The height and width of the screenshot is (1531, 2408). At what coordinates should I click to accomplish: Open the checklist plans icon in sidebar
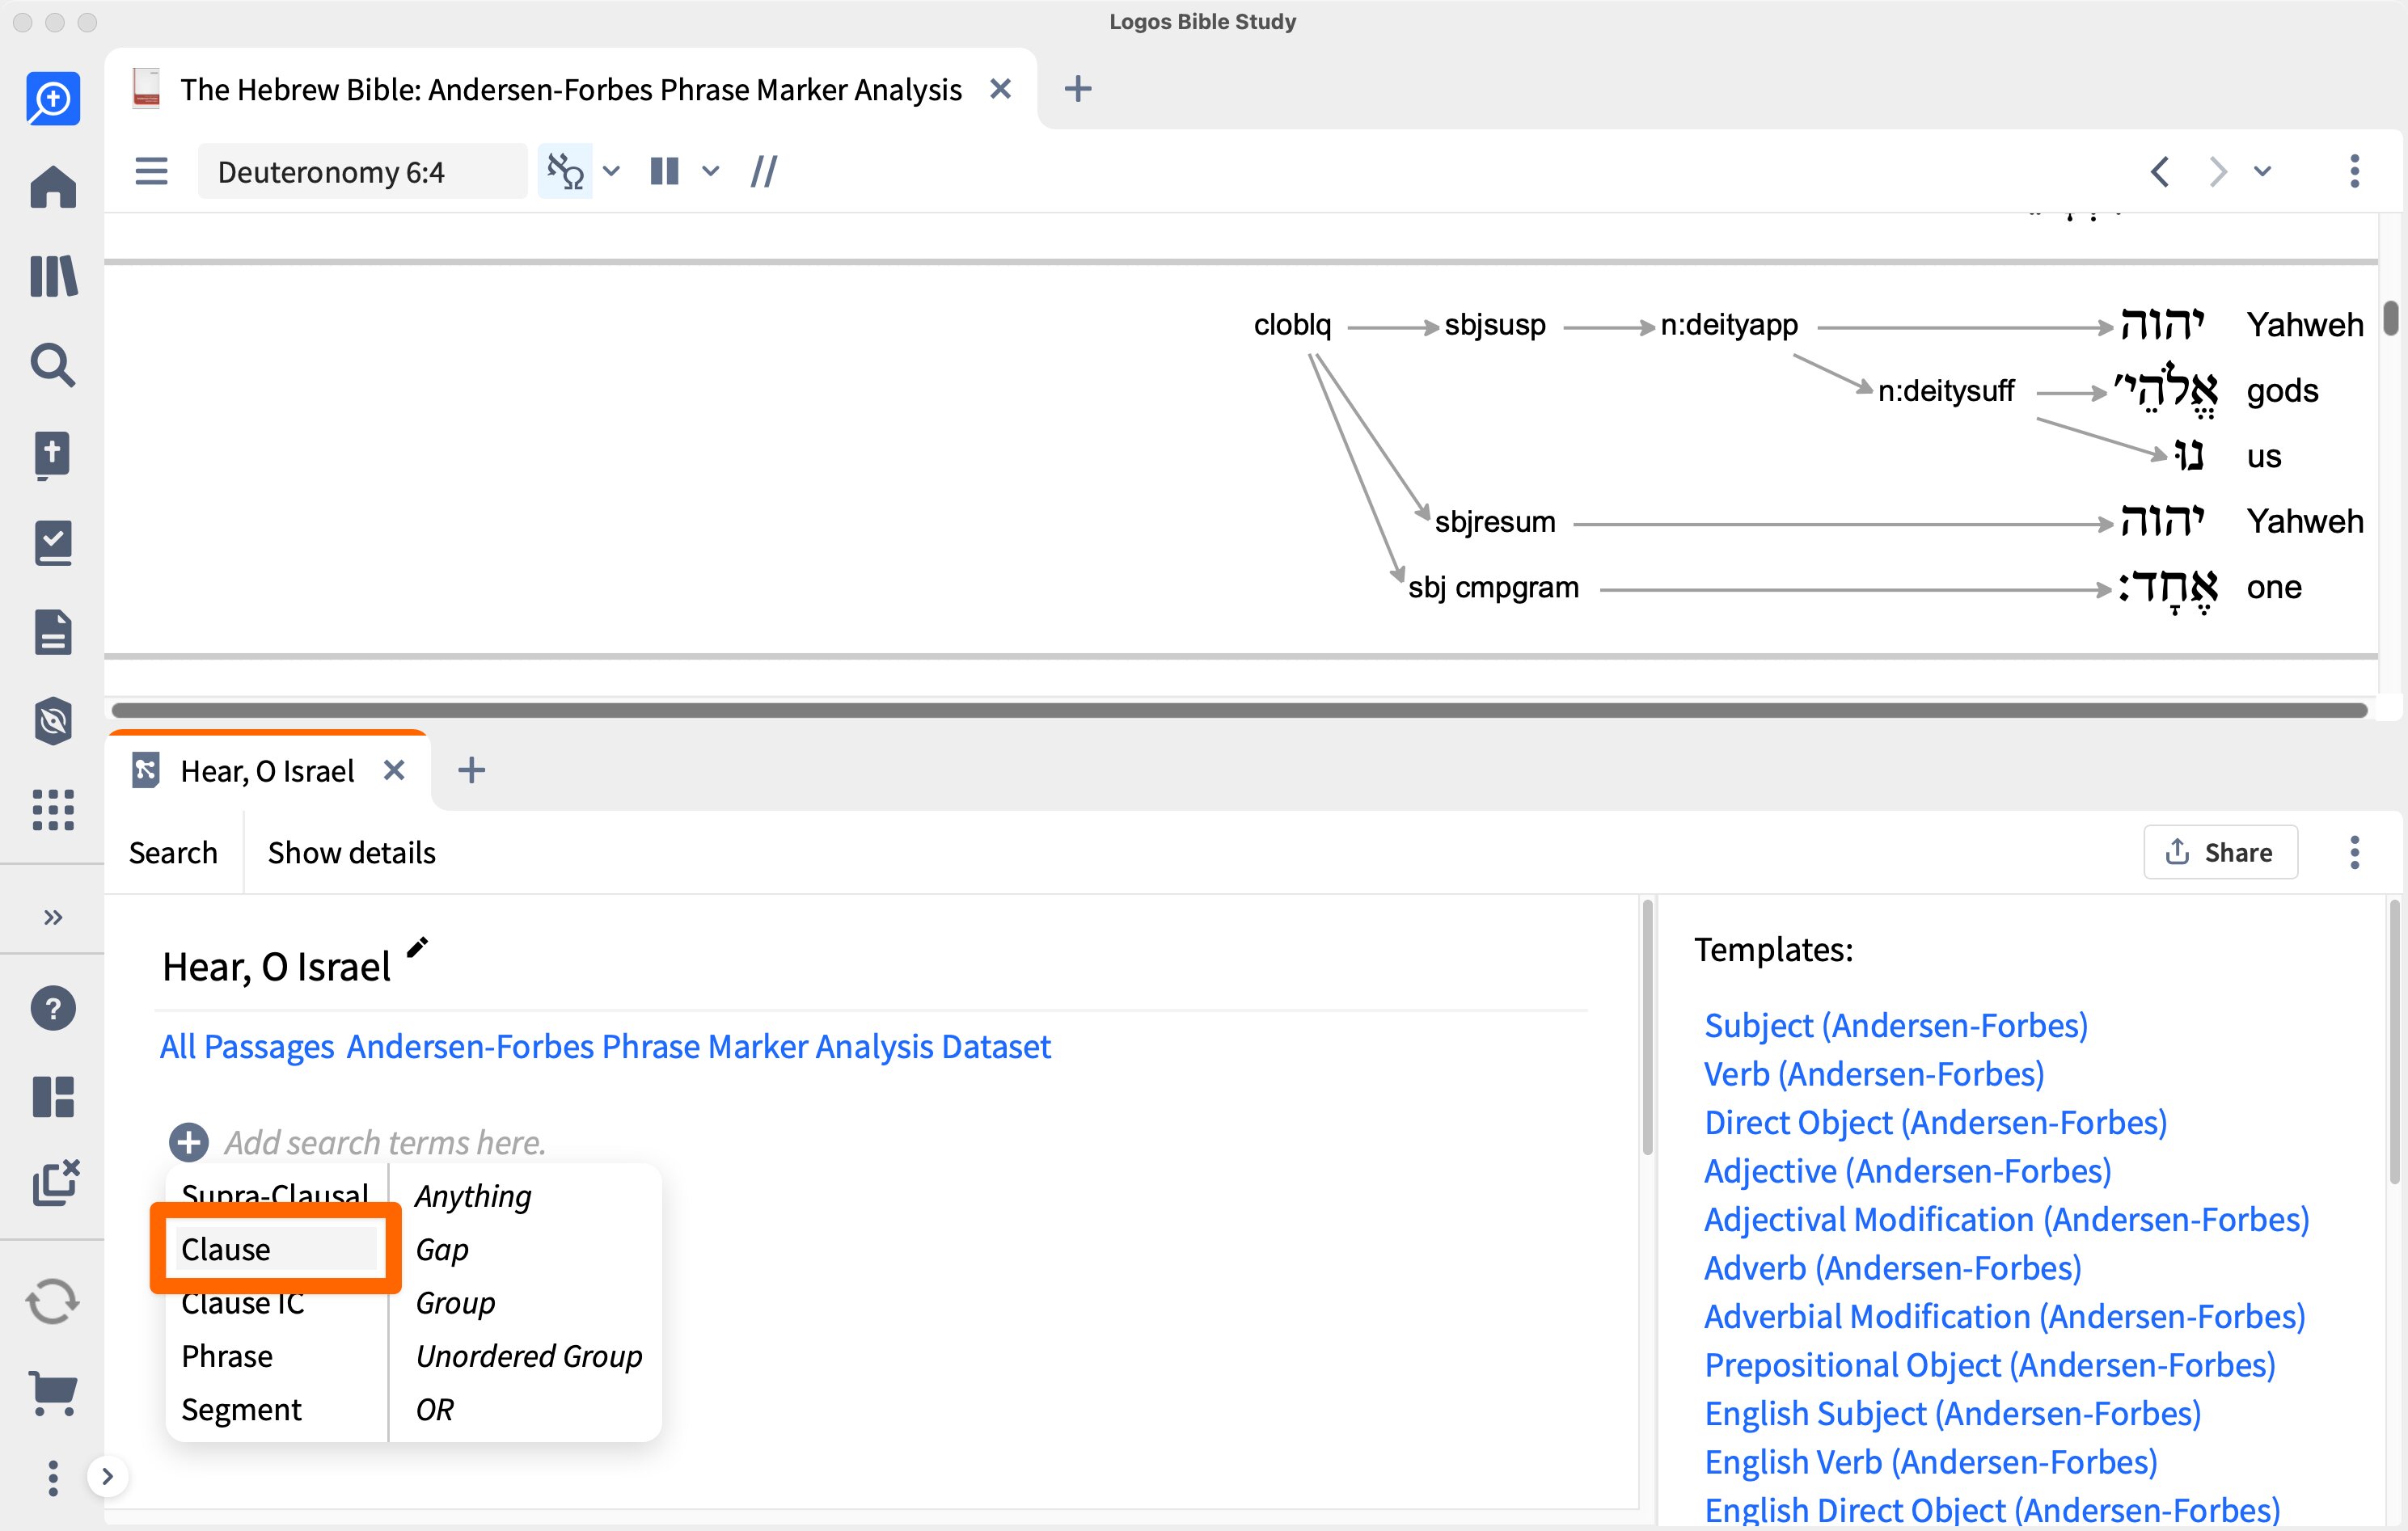coord(53,543)
